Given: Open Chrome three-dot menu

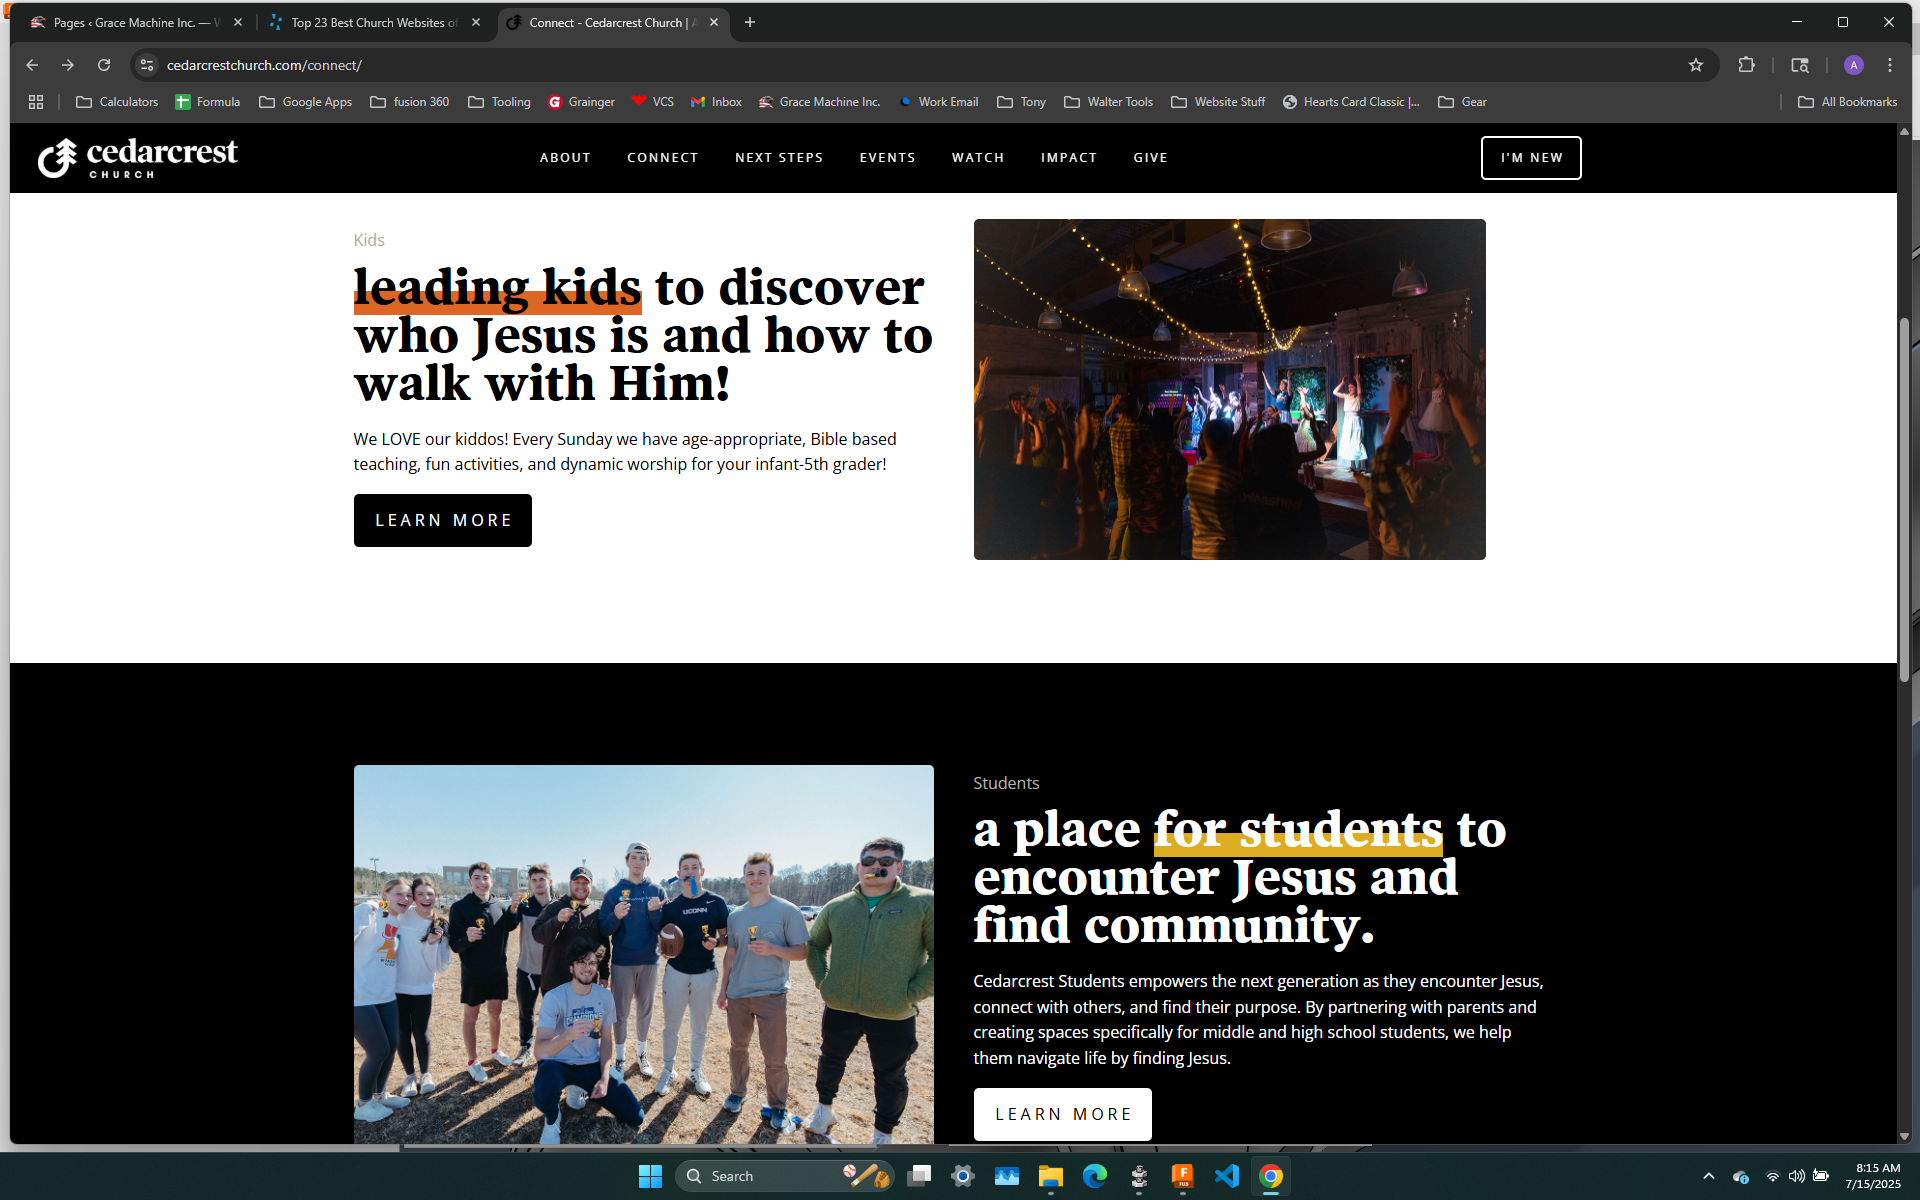Looking at the screenshot, I should pyautogui.click(x=1889, y=65).
